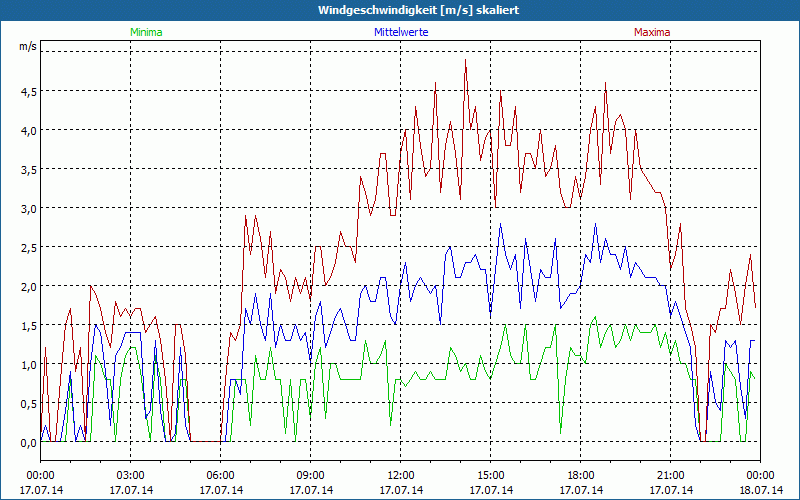This screenshot has width=800, height=500.
Task: Click the 'm/s' unit label on y-axis
Action: (28, 46)
